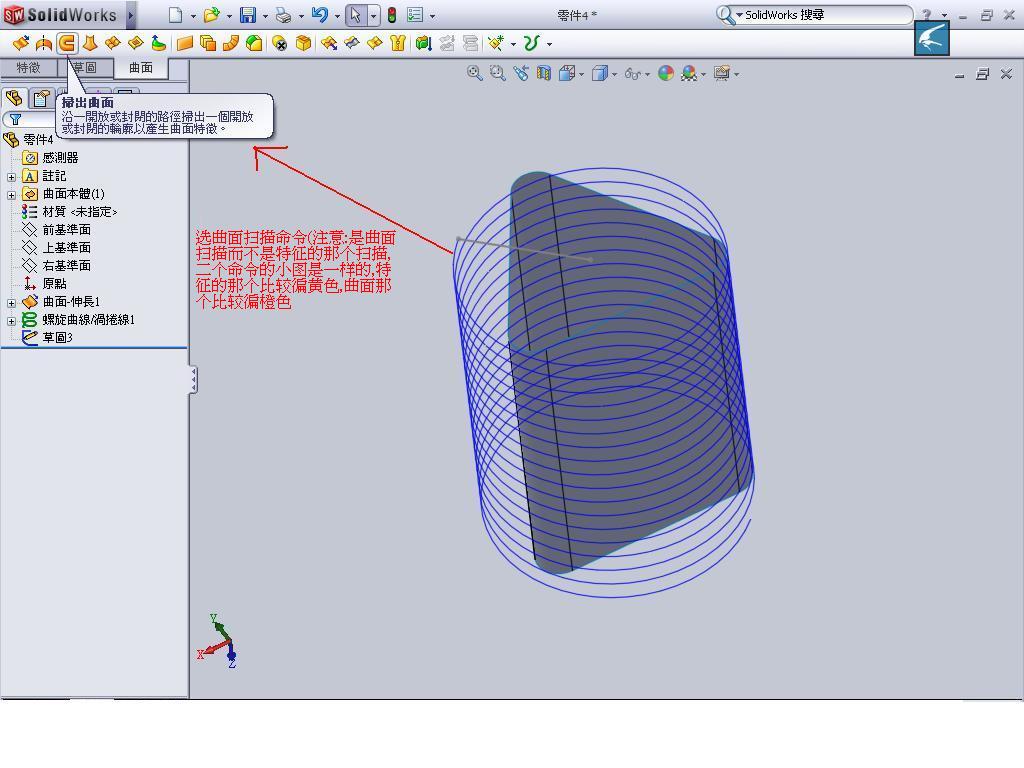The image size is (1024, 768).
Task: Click the Previous View icon
Action: pos(520,73)
